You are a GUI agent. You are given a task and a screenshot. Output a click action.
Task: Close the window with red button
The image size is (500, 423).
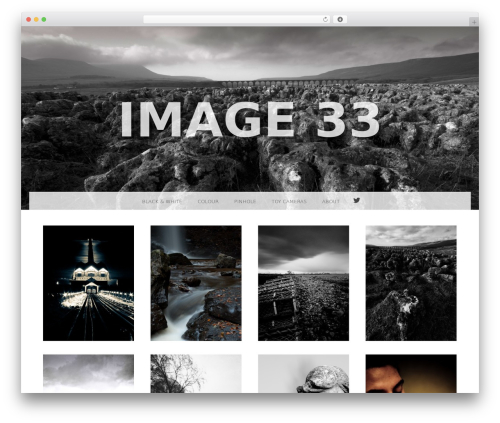click(x=29, y=20)
